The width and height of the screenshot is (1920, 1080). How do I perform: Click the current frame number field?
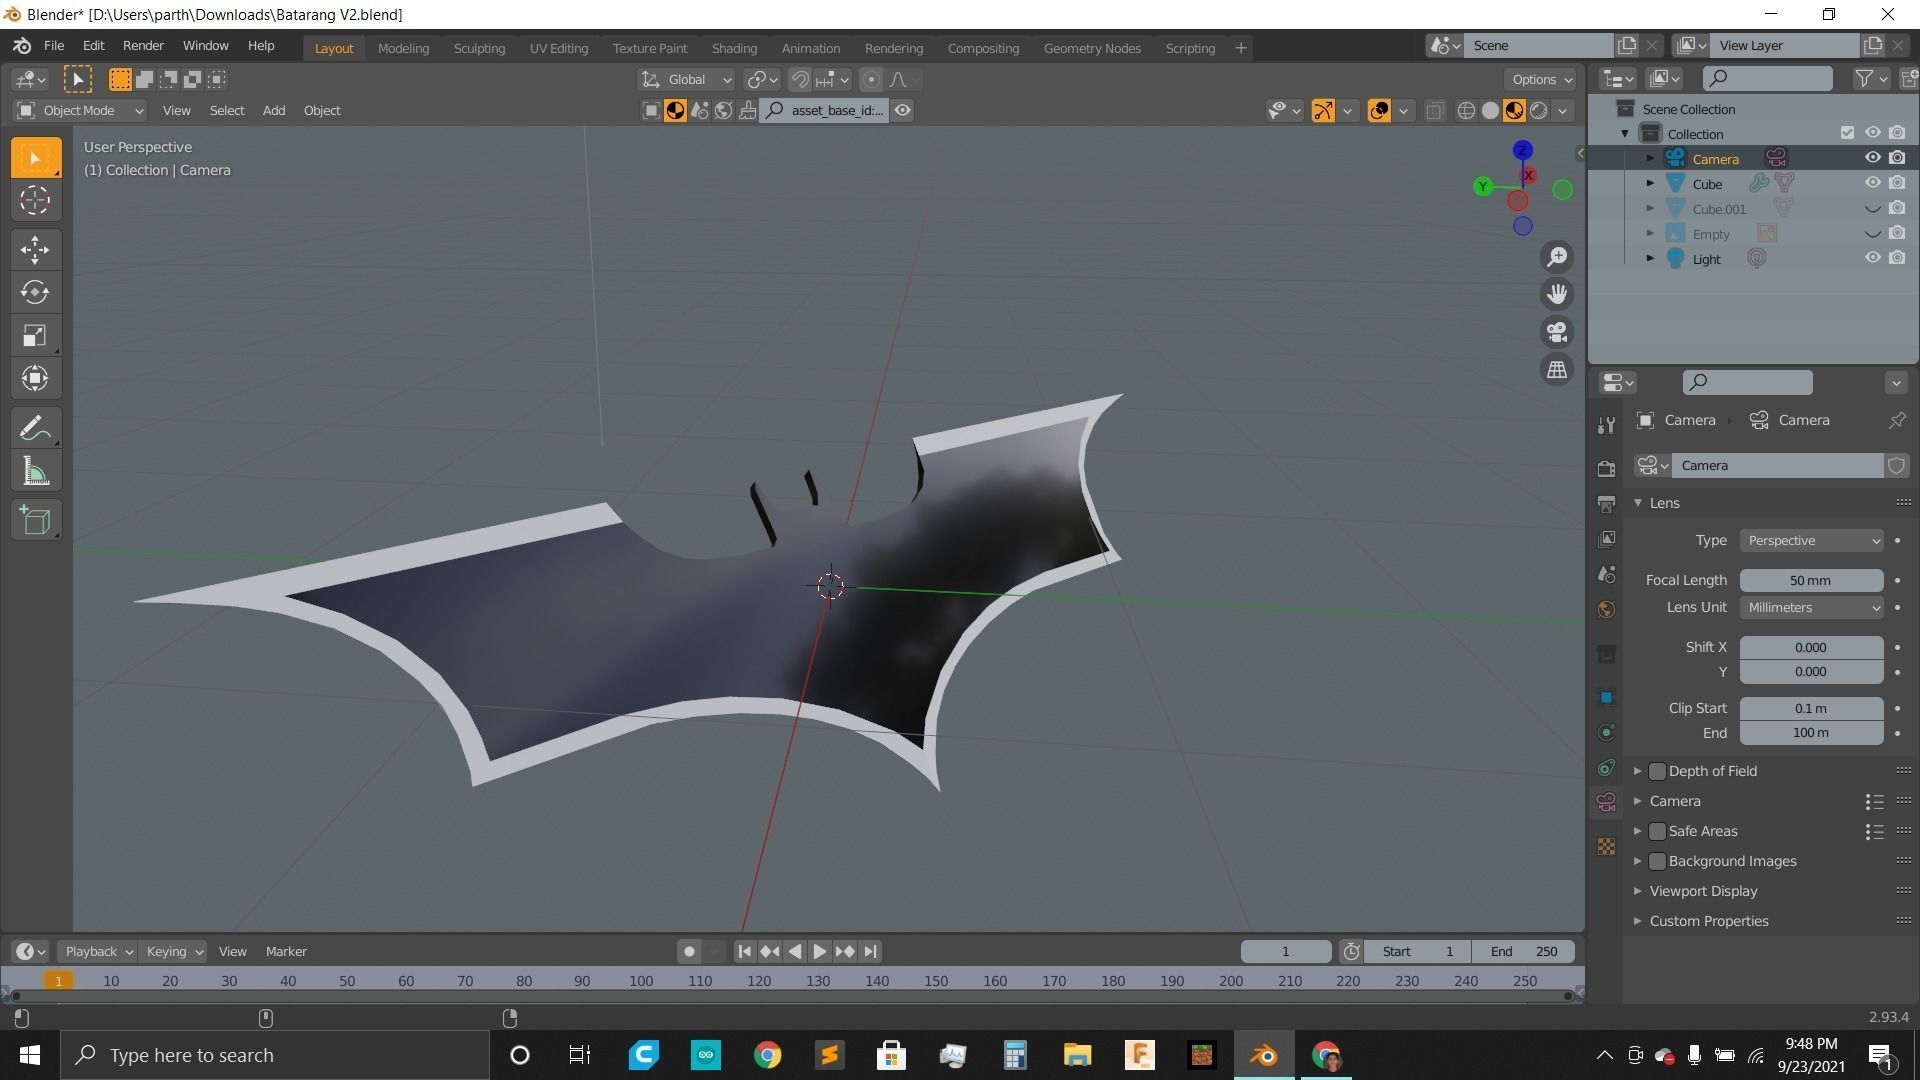coord(1286,951)
